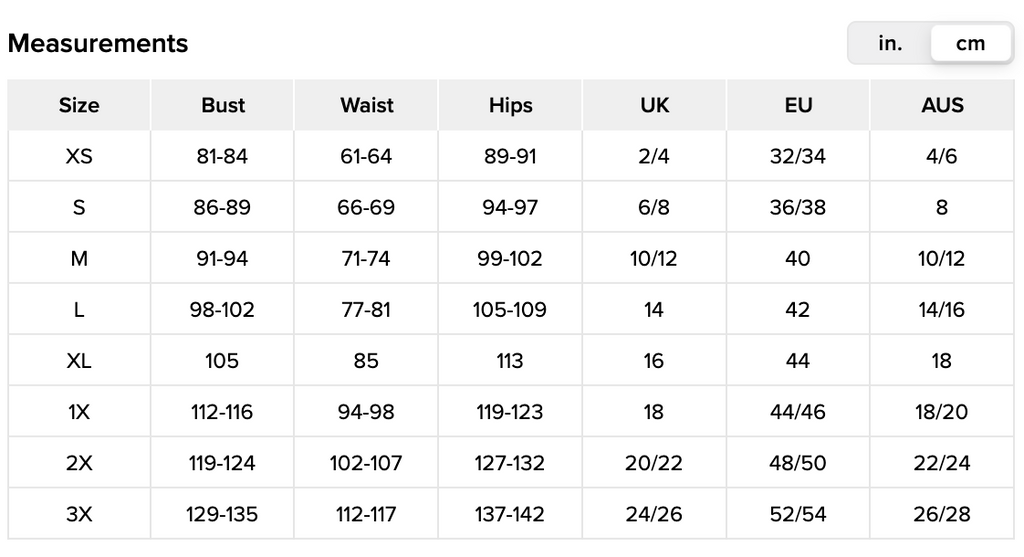Select the cm unit option
1024x557 pixels.
tap(970, 43)
